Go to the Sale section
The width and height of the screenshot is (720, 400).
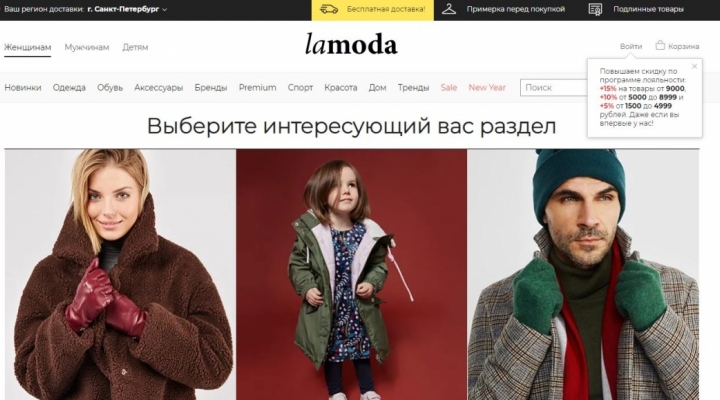tap(449, 87)
